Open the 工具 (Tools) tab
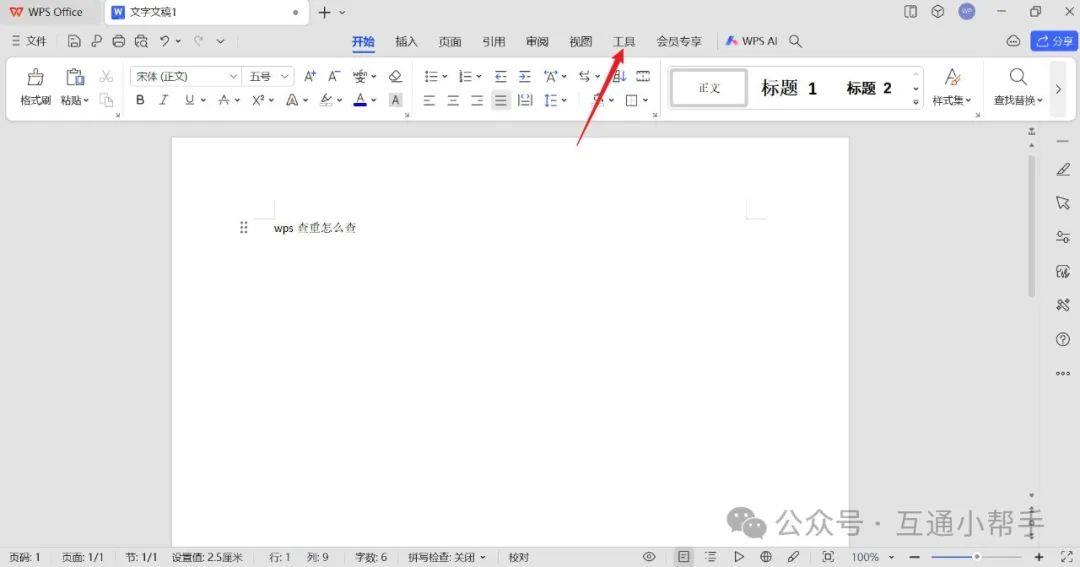The image size is (1080, 567). (x=624, y=41)
